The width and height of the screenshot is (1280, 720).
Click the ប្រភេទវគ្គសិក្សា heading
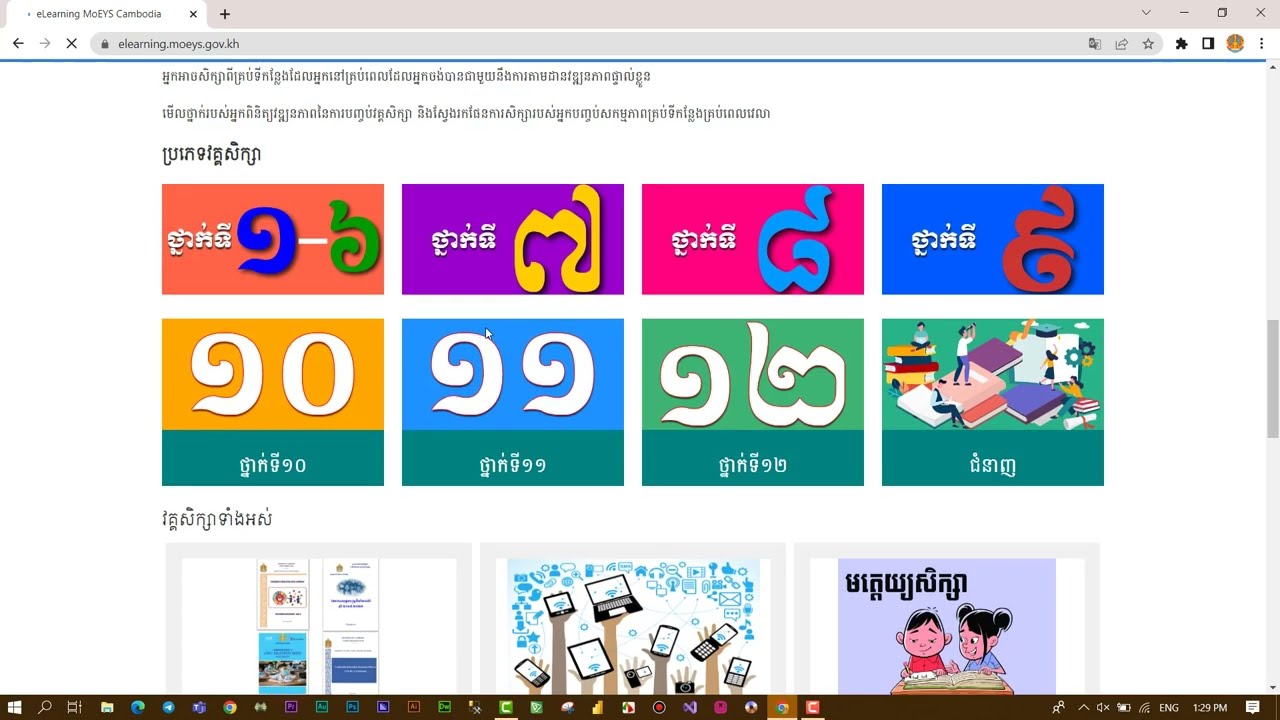click(x=212, y=155)
